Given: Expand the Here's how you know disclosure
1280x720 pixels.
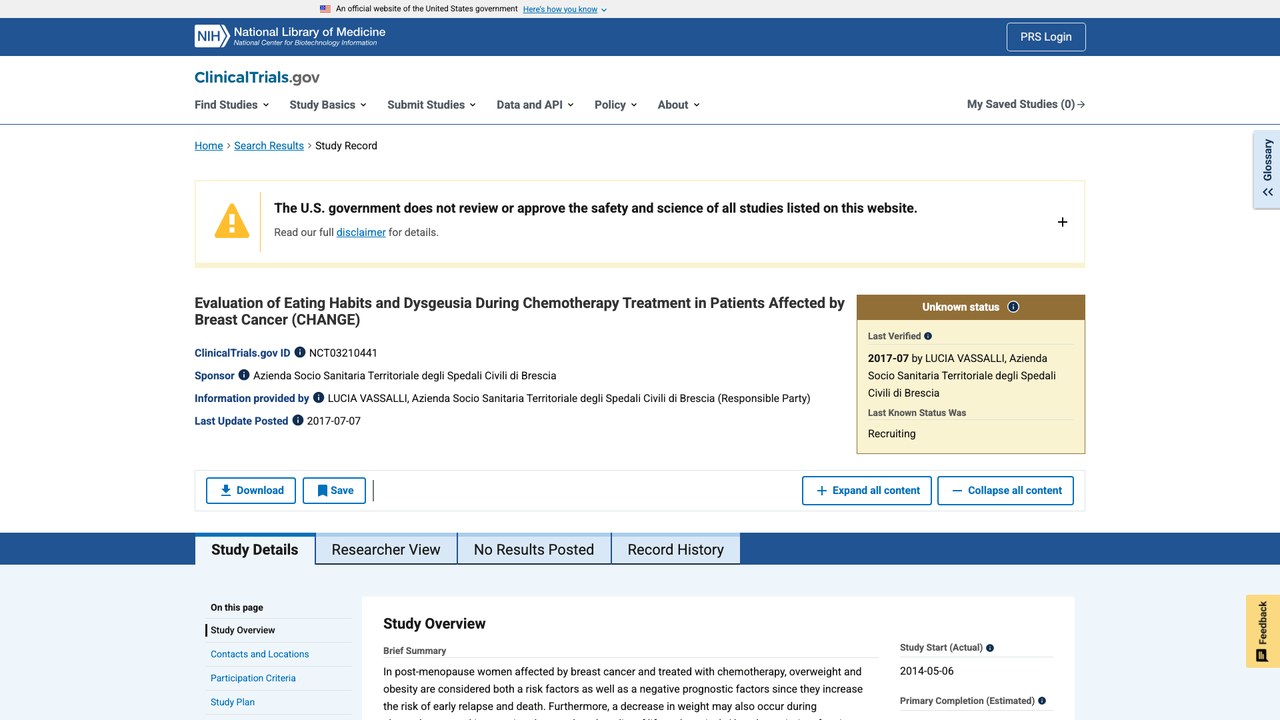Looking at the screenshot, I should (x=565, y=9).
